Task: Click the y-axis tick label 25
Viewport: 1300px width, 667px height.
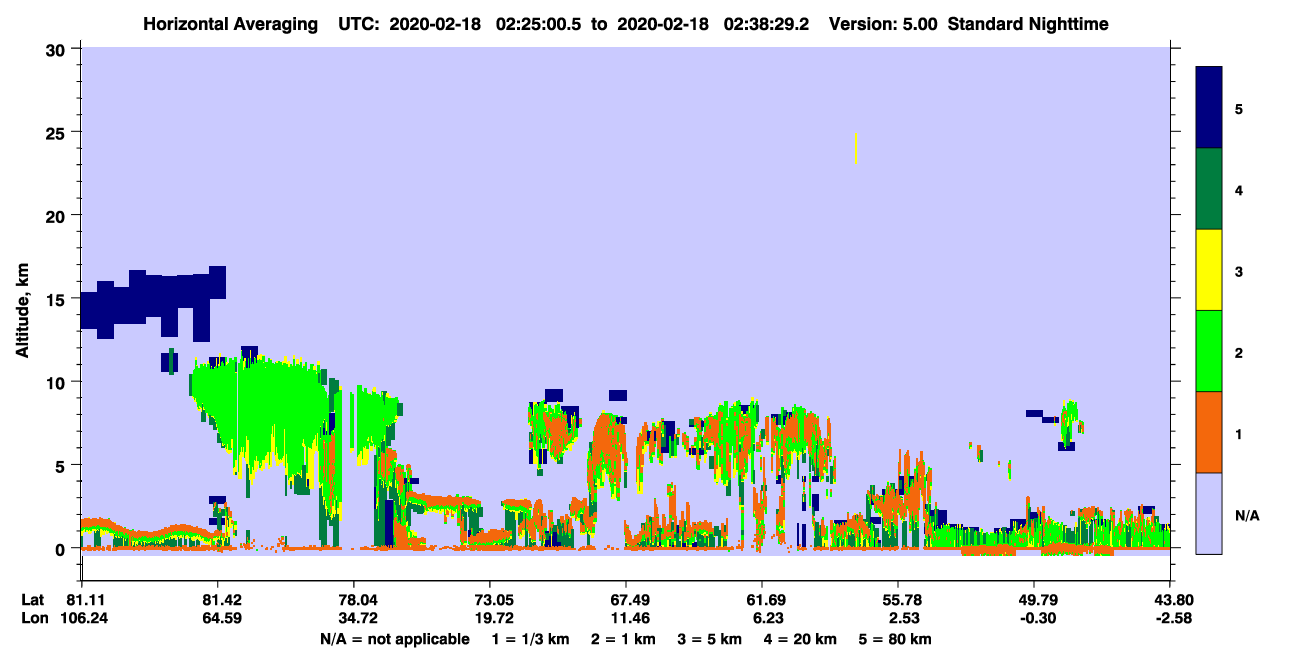Action: (x=58, y=132)
